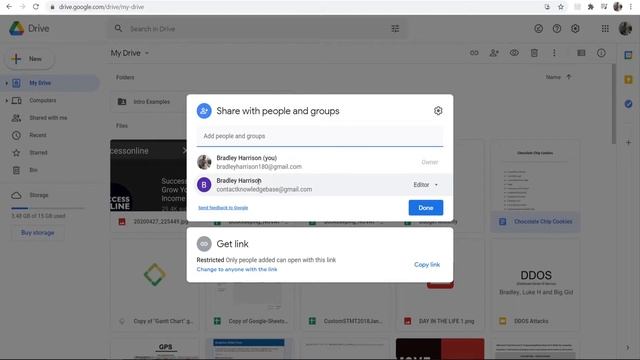This screenshot has width=640, height=360.
Task: Hide side panel chevron
Action: [628, 348]
